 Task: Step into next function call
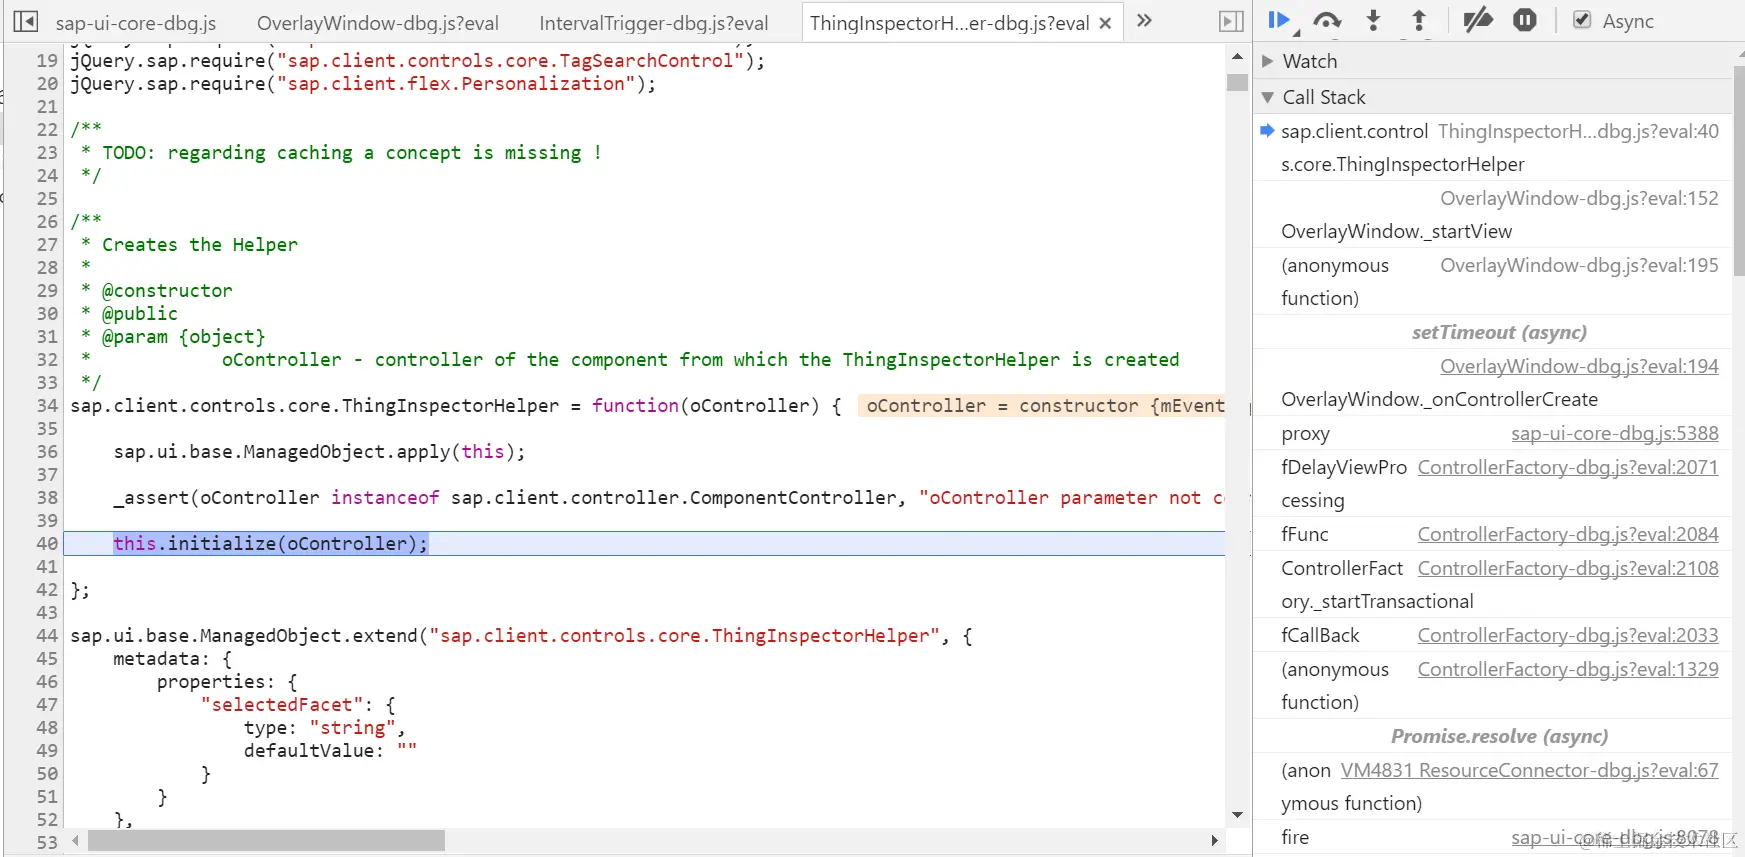pos(1374,20)
